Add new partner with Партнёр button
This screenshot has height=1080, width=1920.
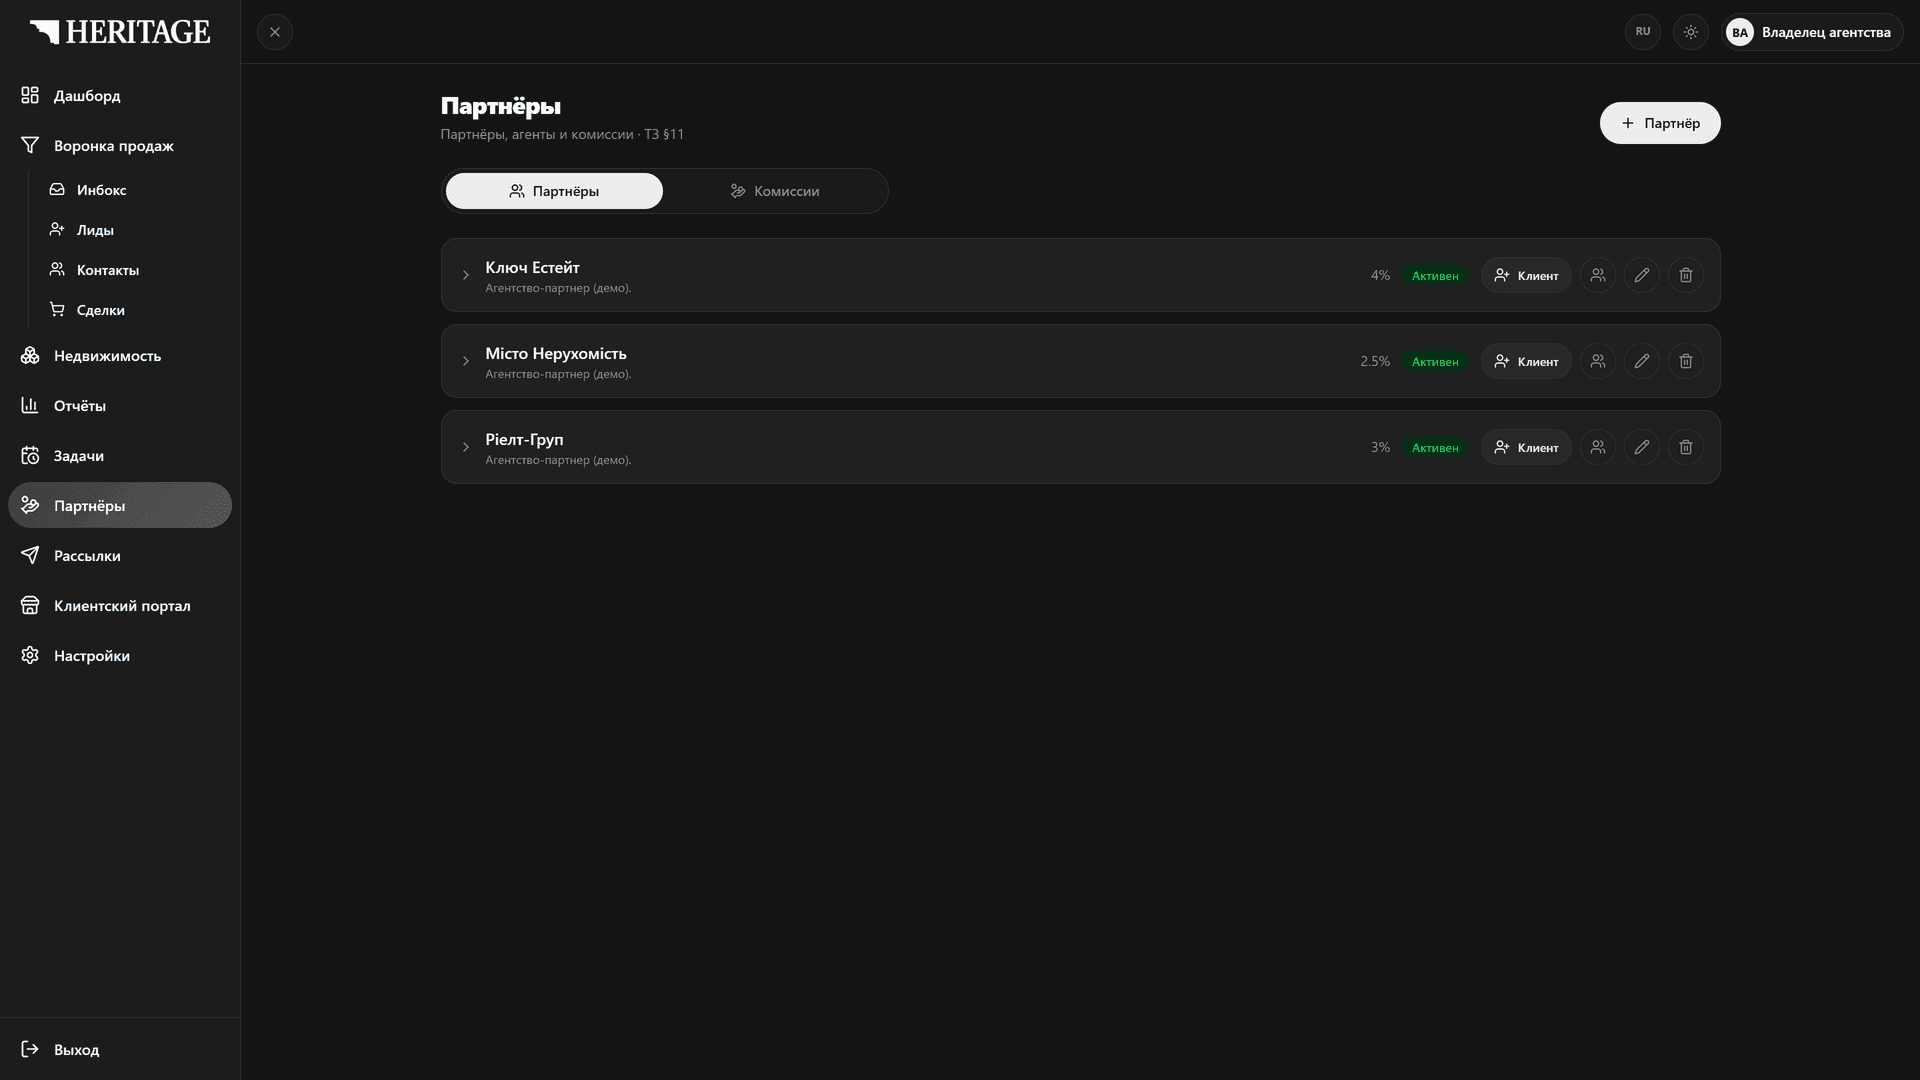click(x=1660, y=123)
